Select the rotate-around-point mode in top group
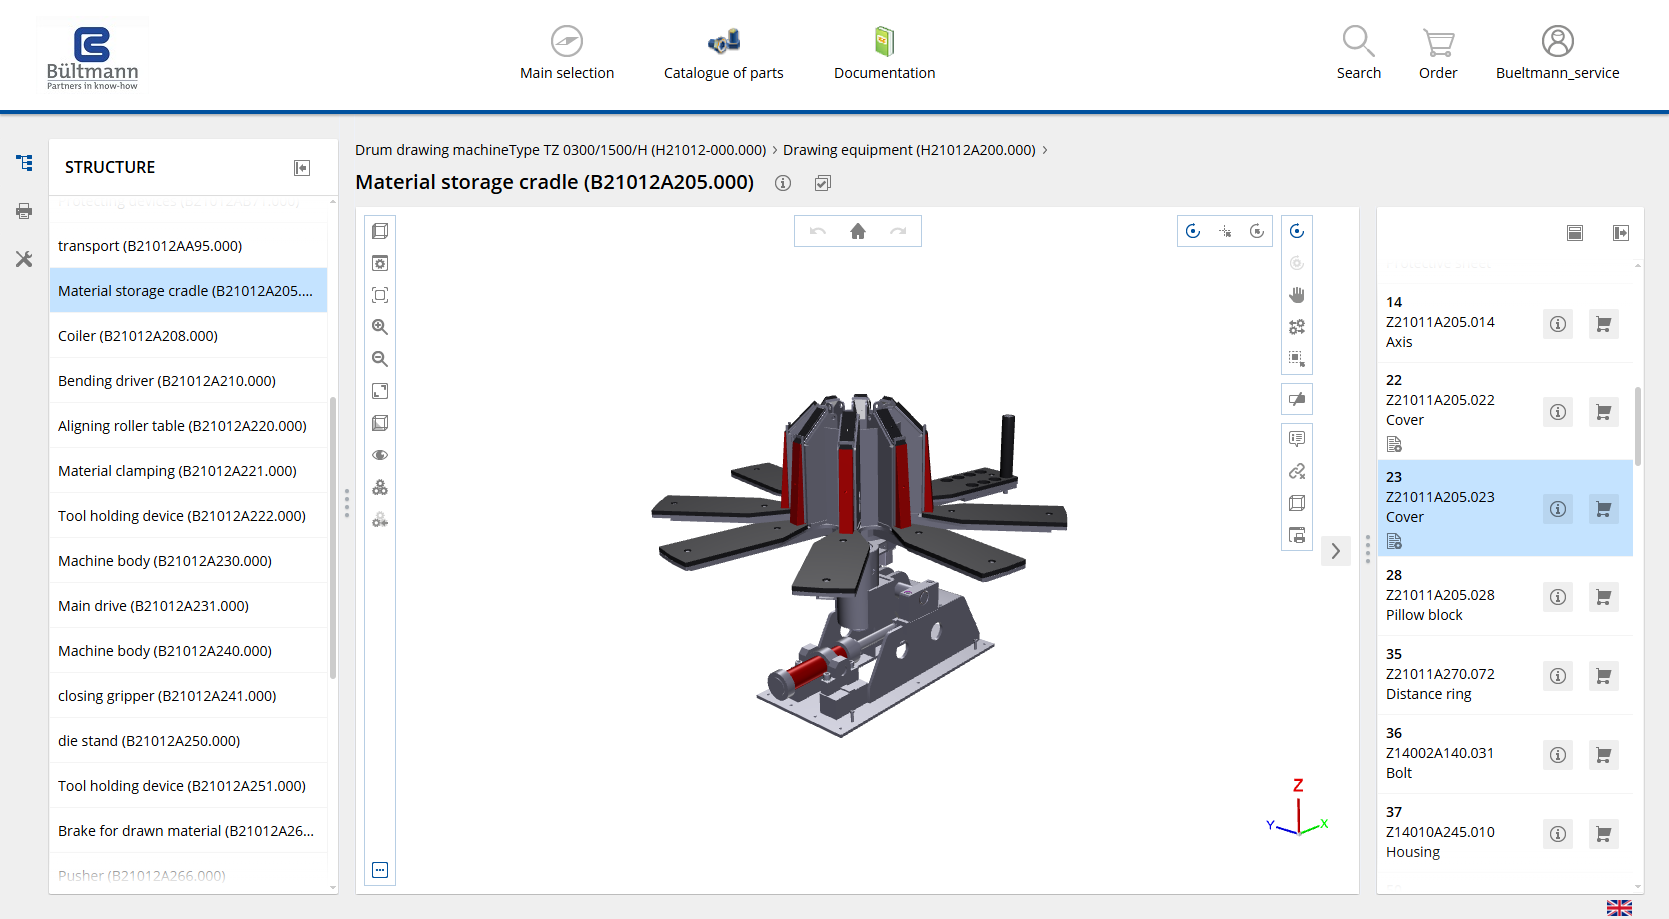Screen dimensions: 1669x919 click(1193, 231)
